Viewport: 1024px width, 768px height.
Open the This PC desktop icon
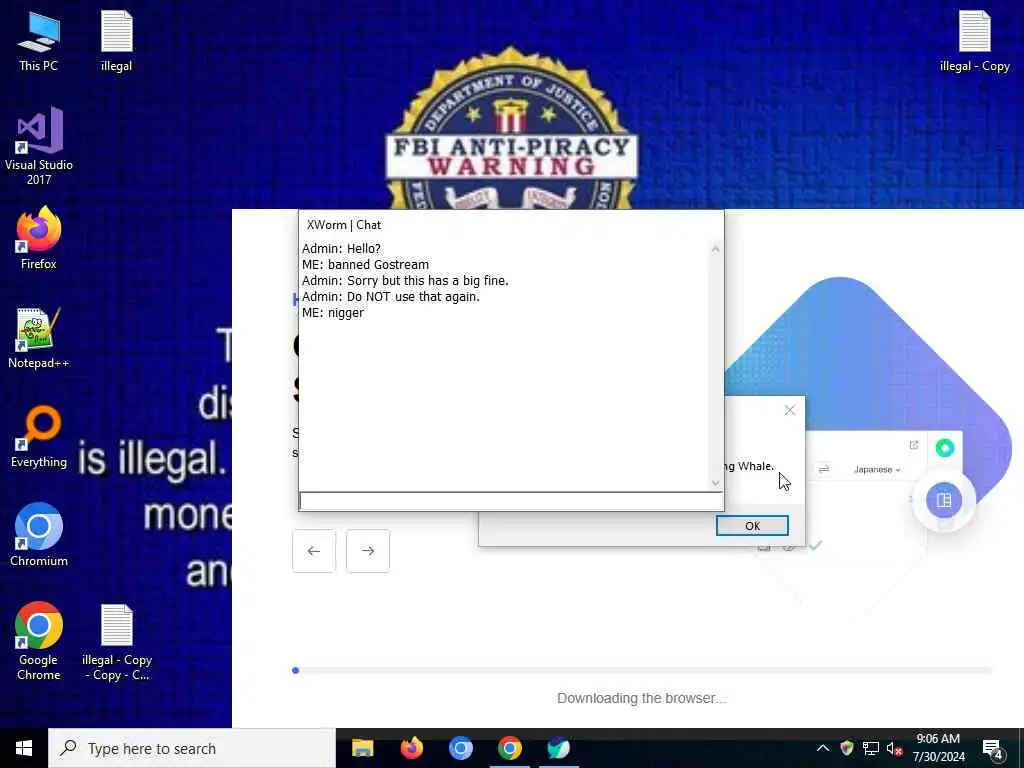point(39,40)
